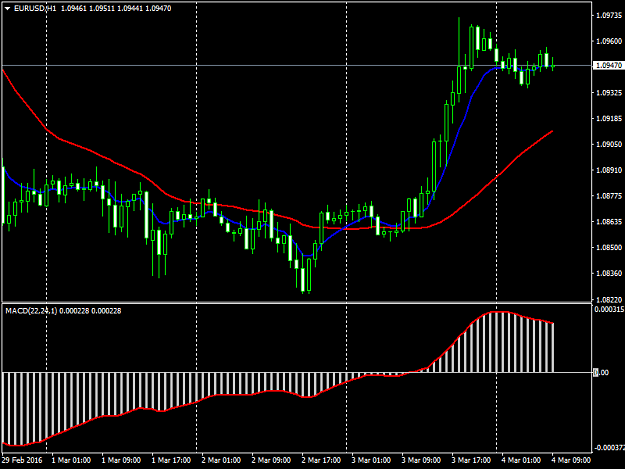The height and width of the screenshot is (469, 625).
Task: Click the time label 1 Mar 01:00
Action: tap(71, 460)
